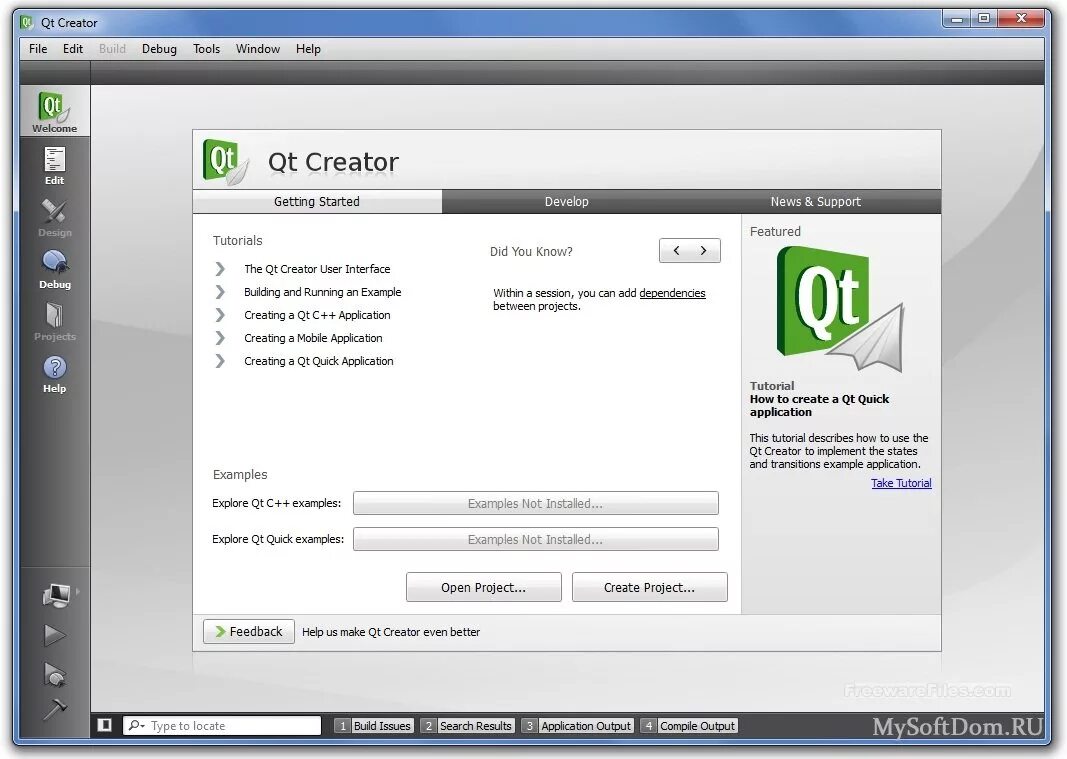
Task: Close the Qt Creator window
Action: [1021, 19]
